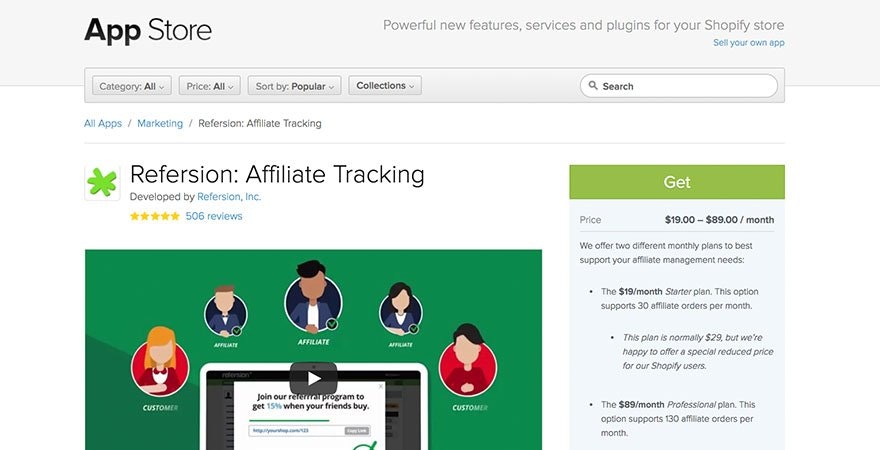Screen dimensions: 880x450
Task: Open the Refersion, Inc. developer link
Action: [229, 197]
